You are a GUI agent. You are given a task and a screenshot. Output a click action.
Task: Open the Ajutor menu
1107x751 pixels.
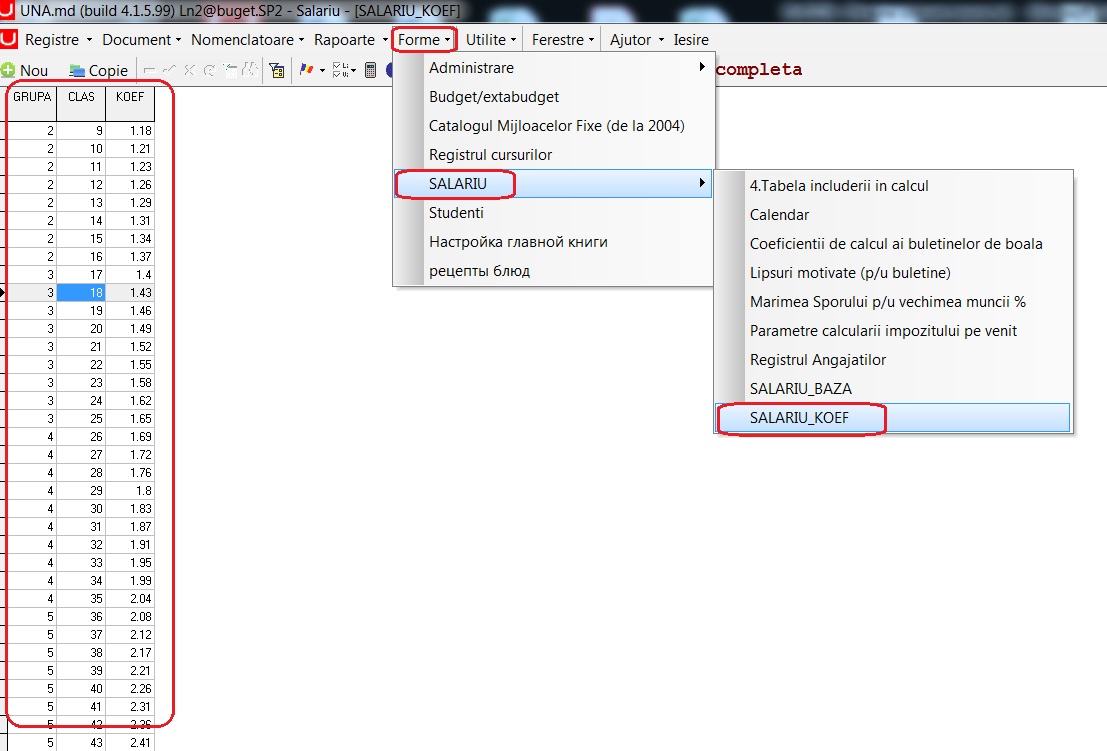pyautogui.click(x=638, y=40)
